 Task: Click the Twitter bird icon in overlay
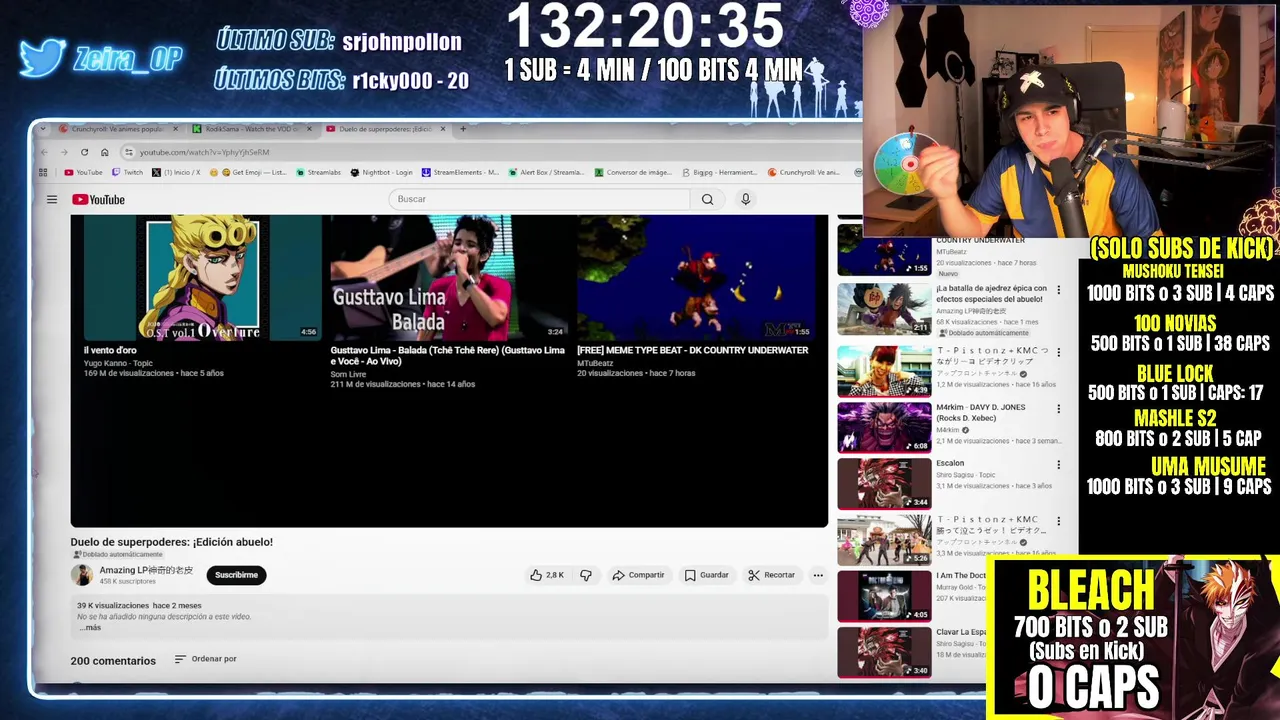tap(43, 58)
